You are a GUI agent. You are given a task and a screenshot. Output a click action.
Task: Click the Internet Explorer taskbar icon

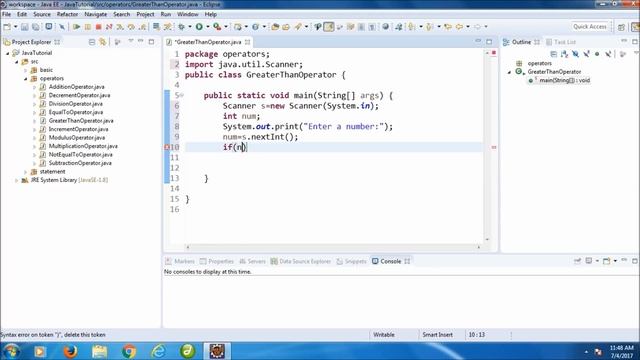pyautogui.click(x=158, y=351)
